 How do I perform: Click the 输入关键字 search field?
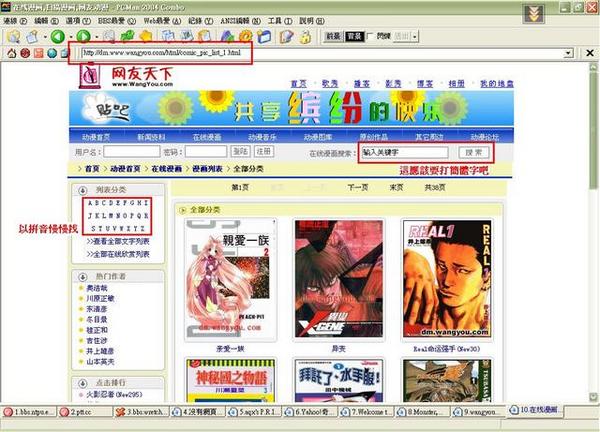[x=404, y=152]
